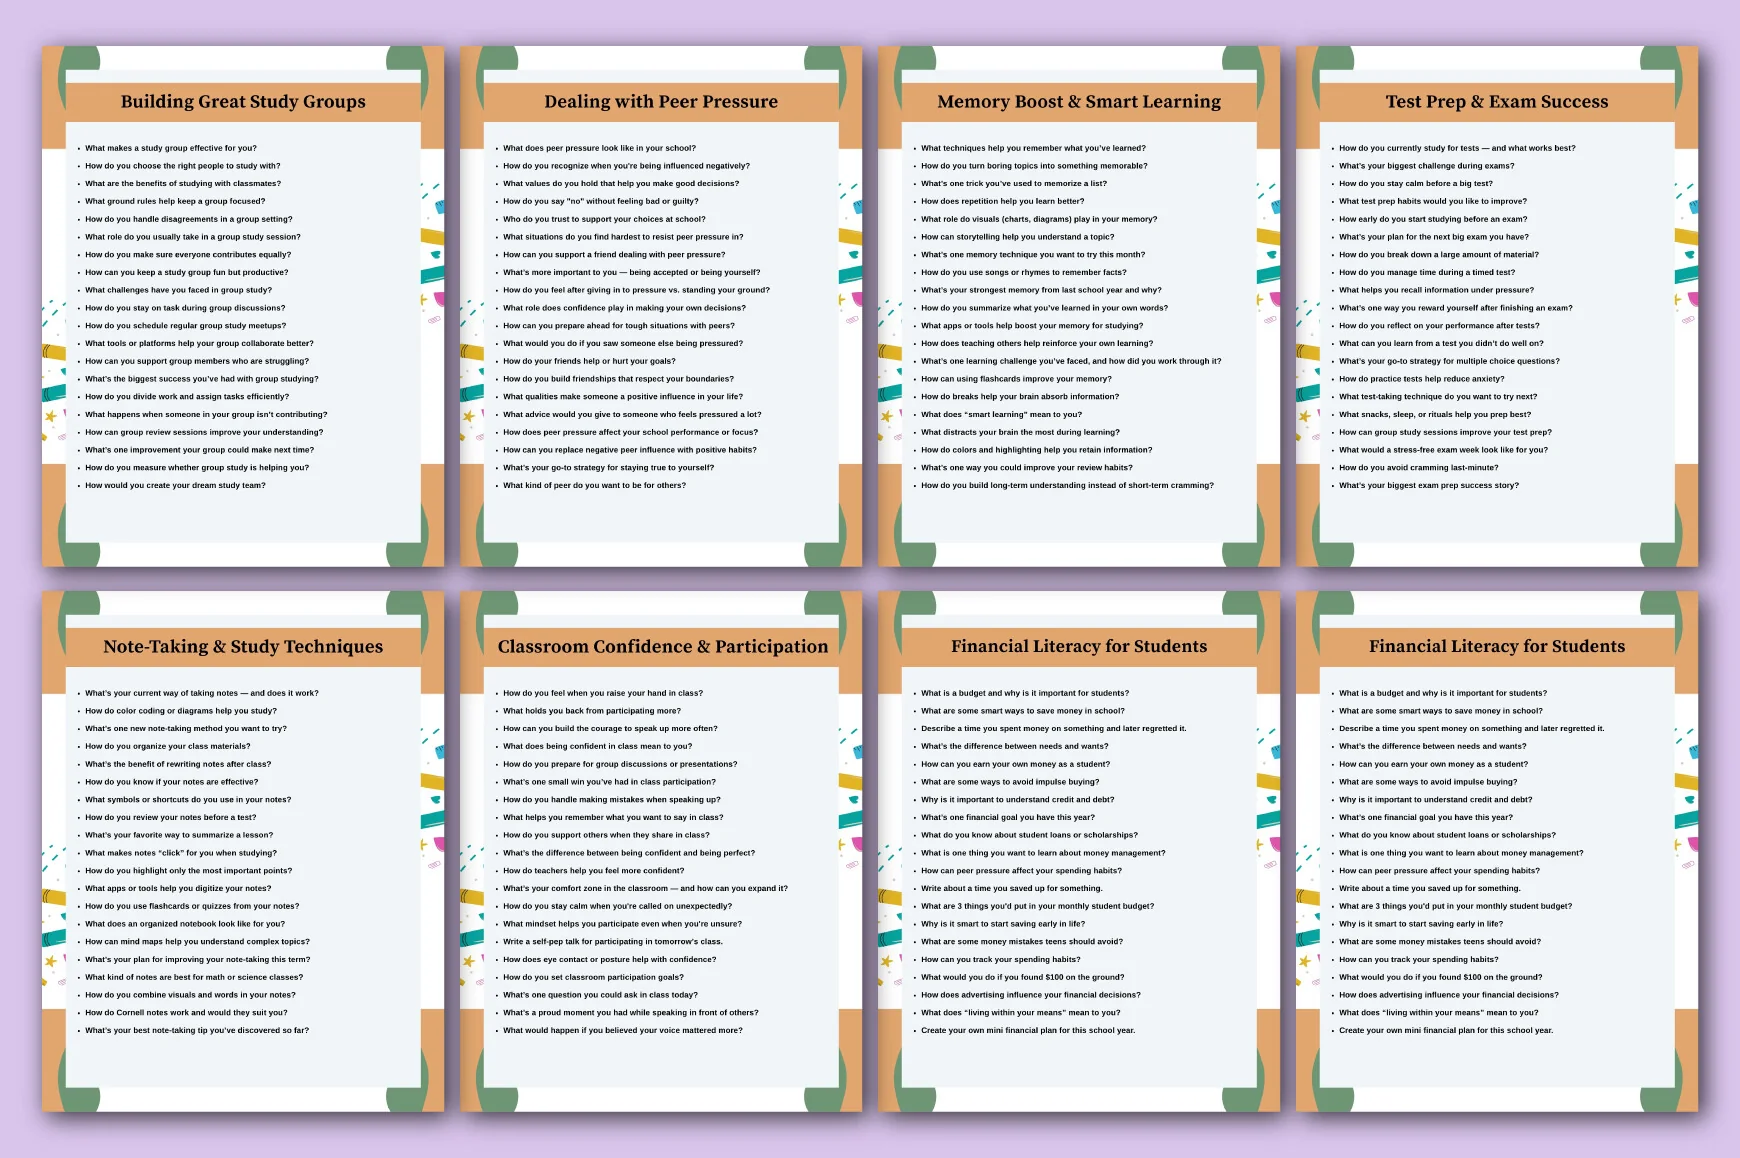Click "How do you avoid cramming last-minute?"
The width and height of the screenshot is (1740, 1158).
pos(1418,468)
